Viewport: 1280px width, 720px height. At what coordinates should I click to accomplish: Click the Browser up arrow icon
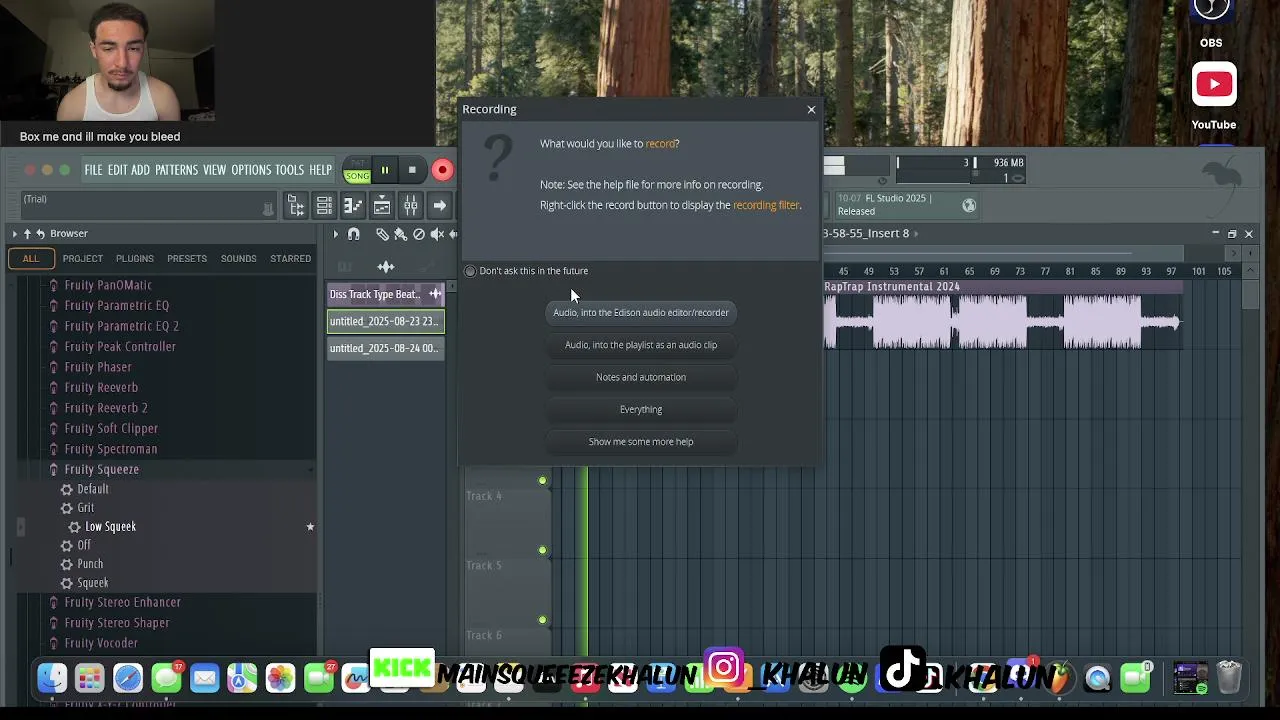(28, 233)
